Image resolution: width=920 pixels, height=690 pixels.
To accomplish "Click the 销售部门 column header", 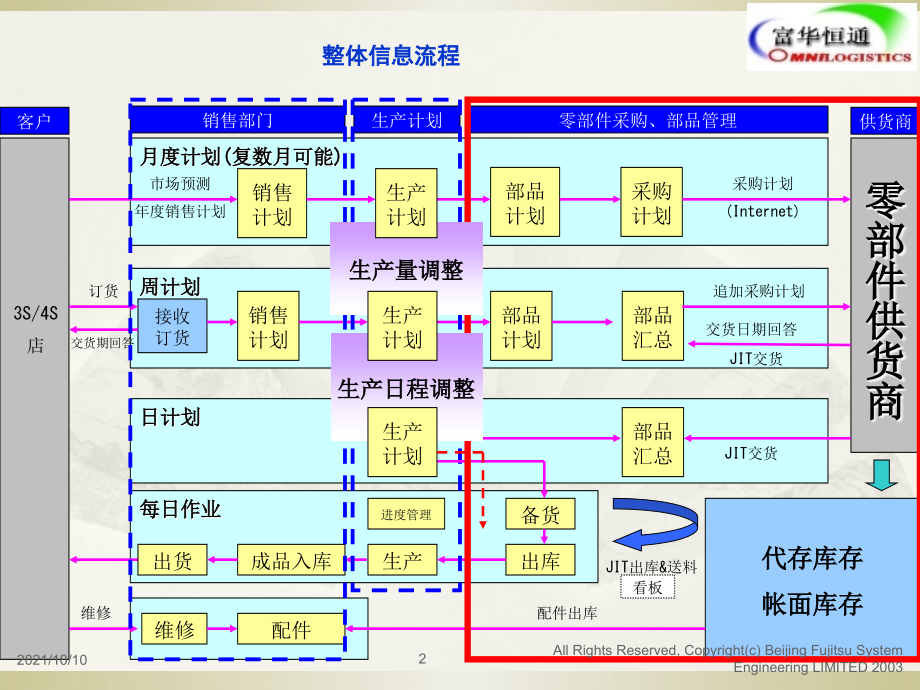I will click(x=238, y=120).
